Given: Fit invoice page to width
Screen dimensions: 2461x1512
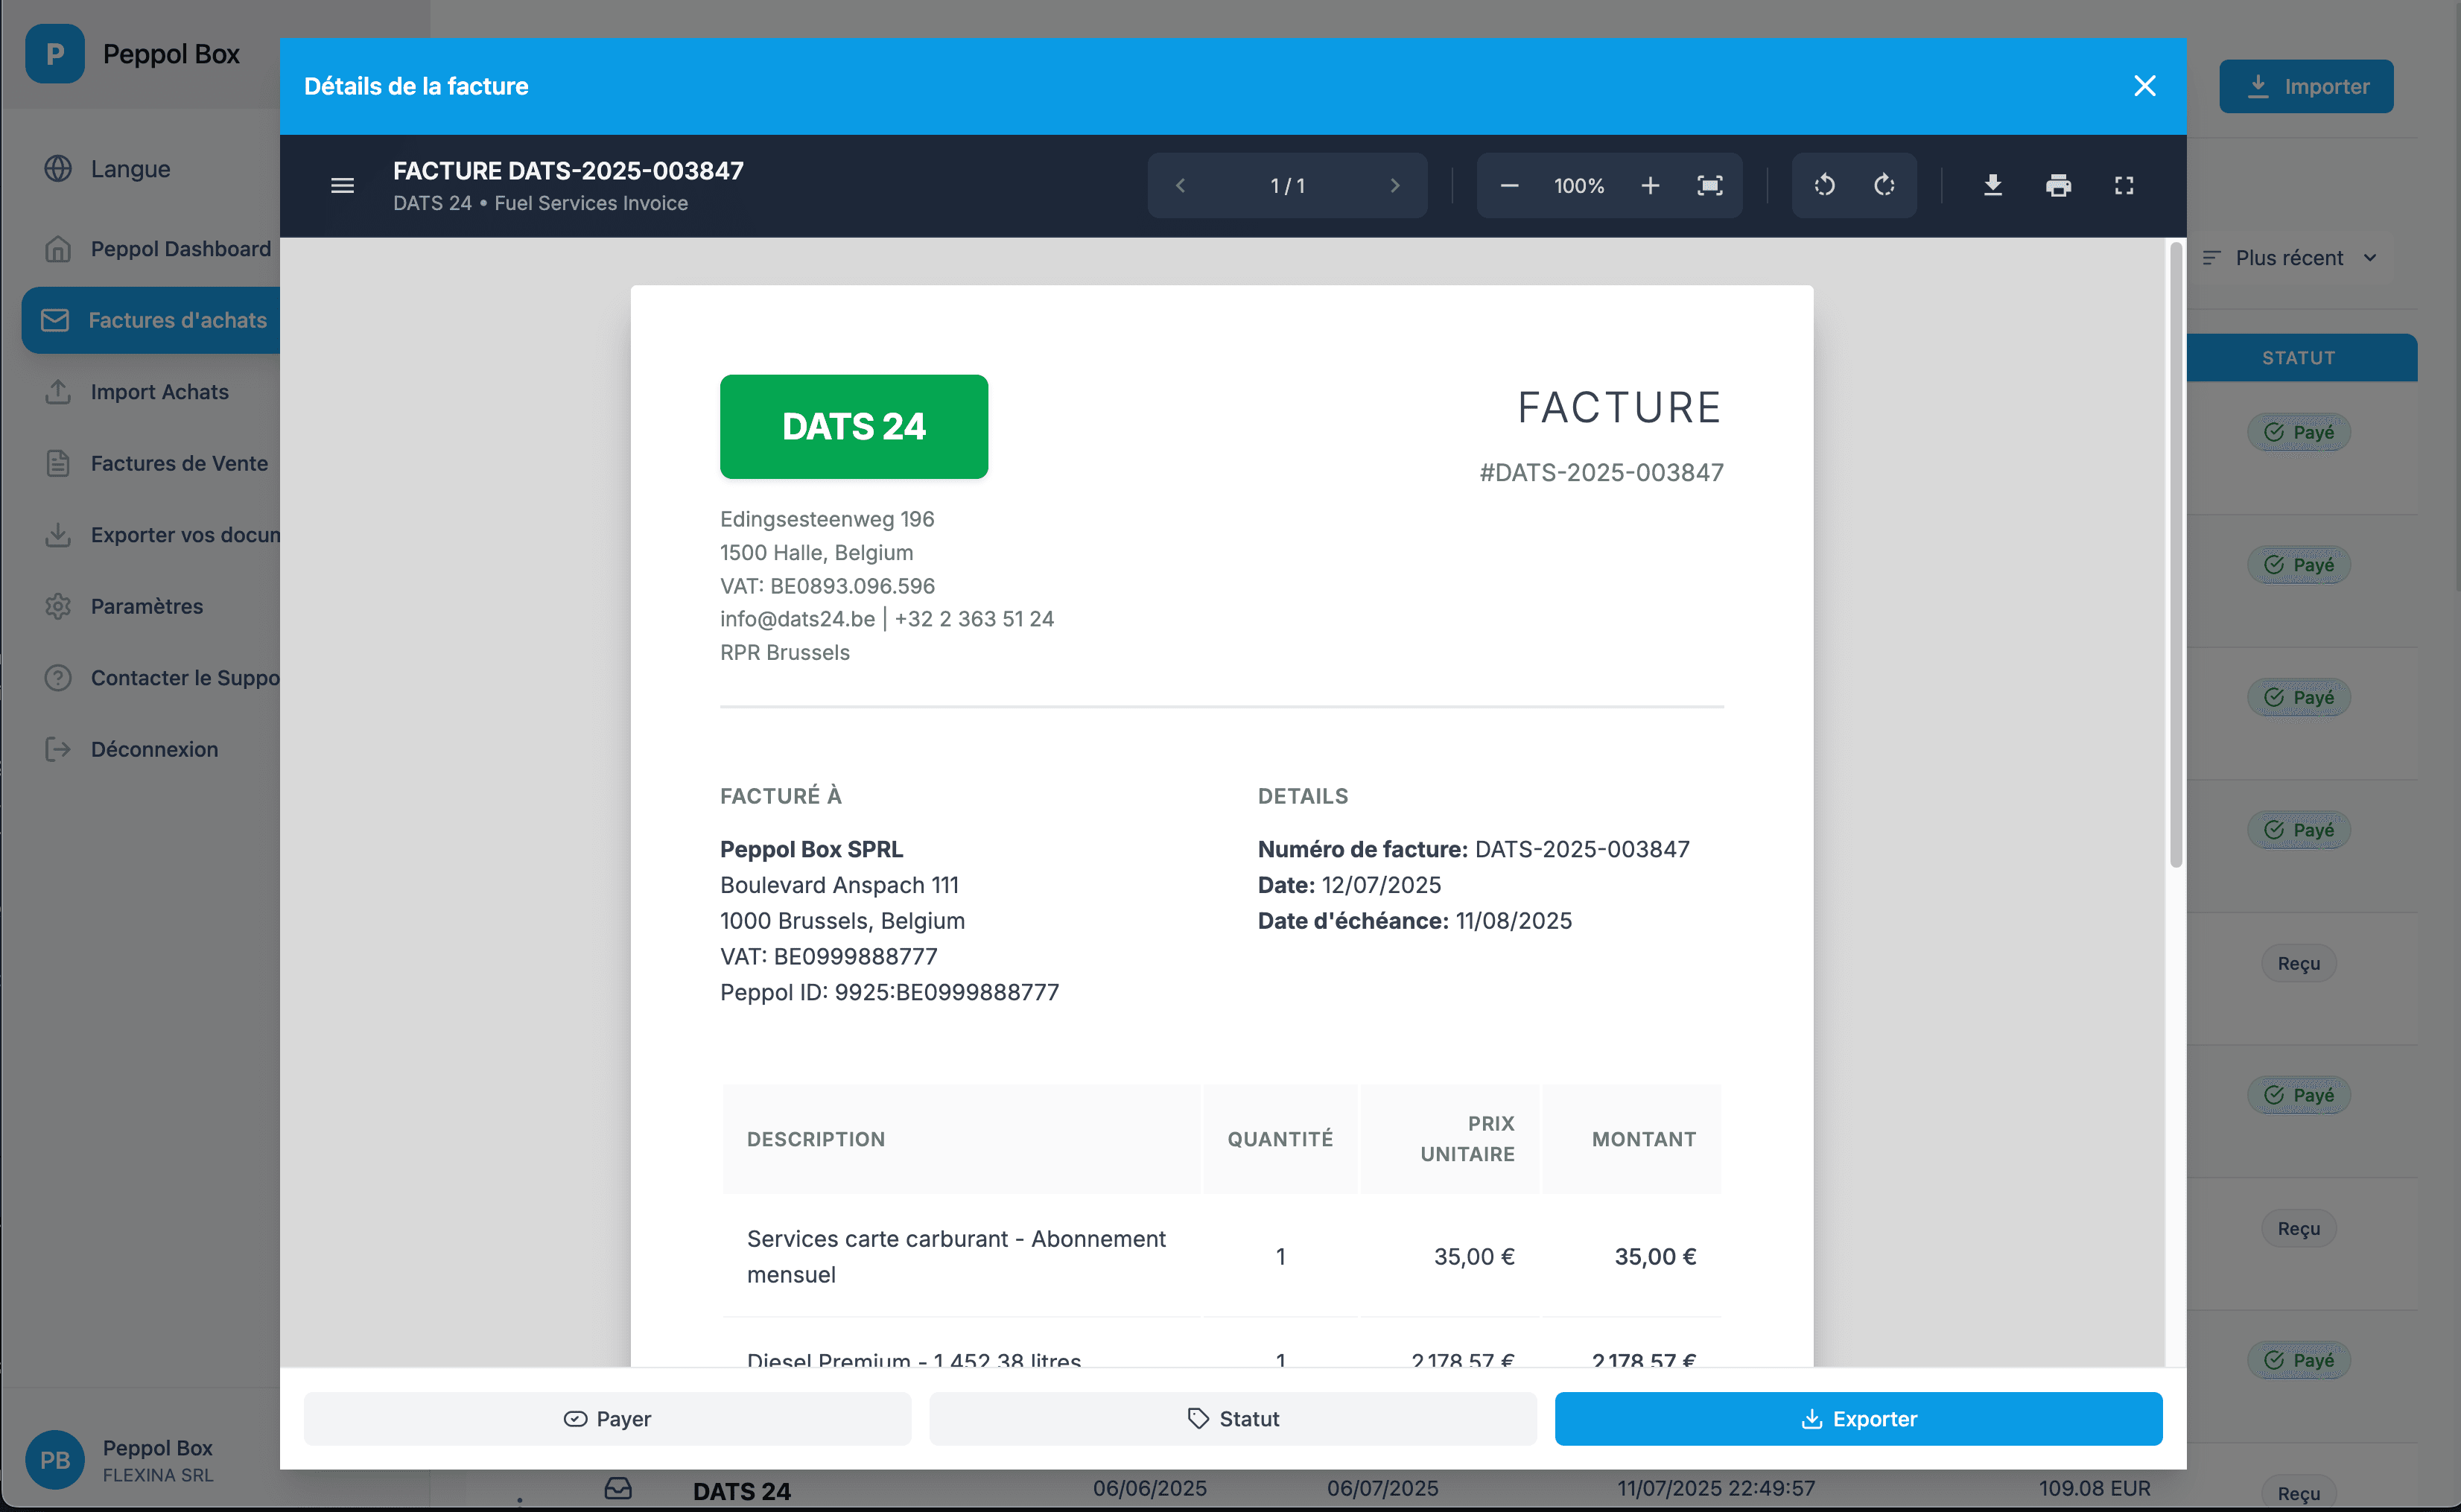Looking at the screenshot, I should (1710, 186).
